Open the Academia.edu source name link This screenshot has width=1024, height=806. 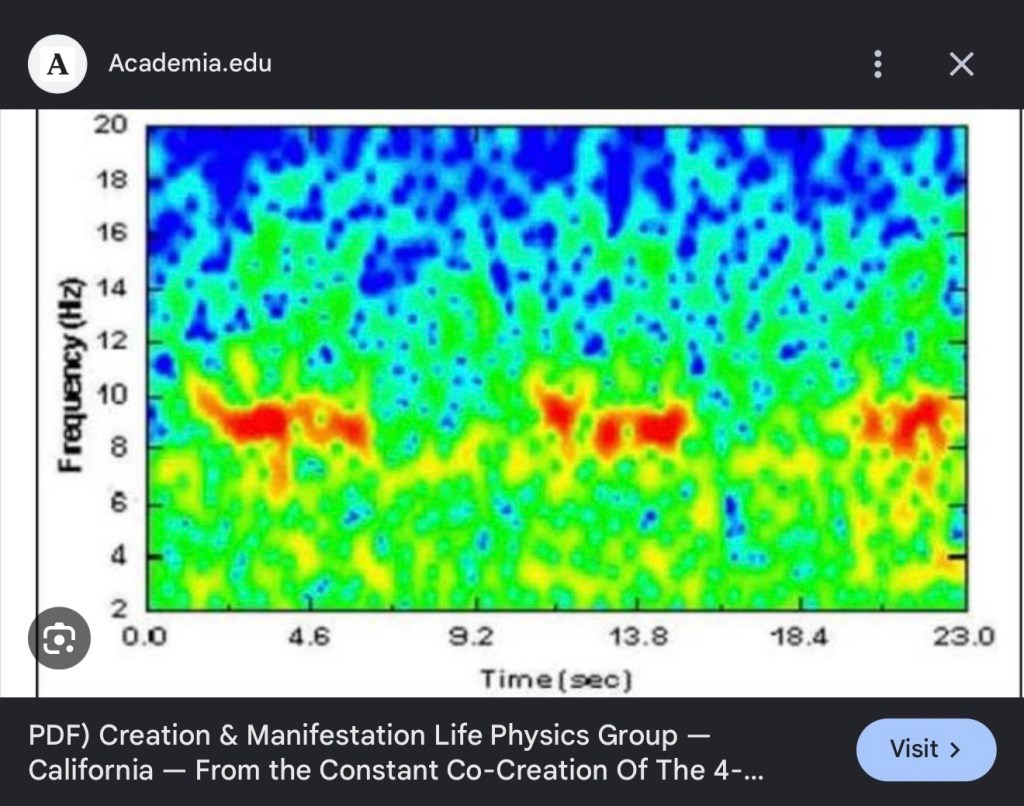point(190,63)
